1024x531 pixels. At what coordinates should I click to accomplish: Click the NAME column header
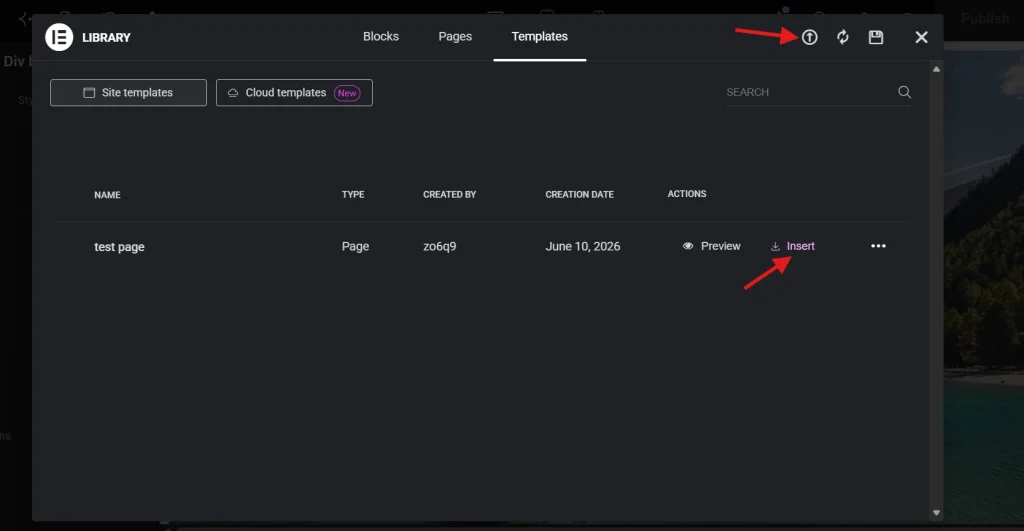pos(107,195)
